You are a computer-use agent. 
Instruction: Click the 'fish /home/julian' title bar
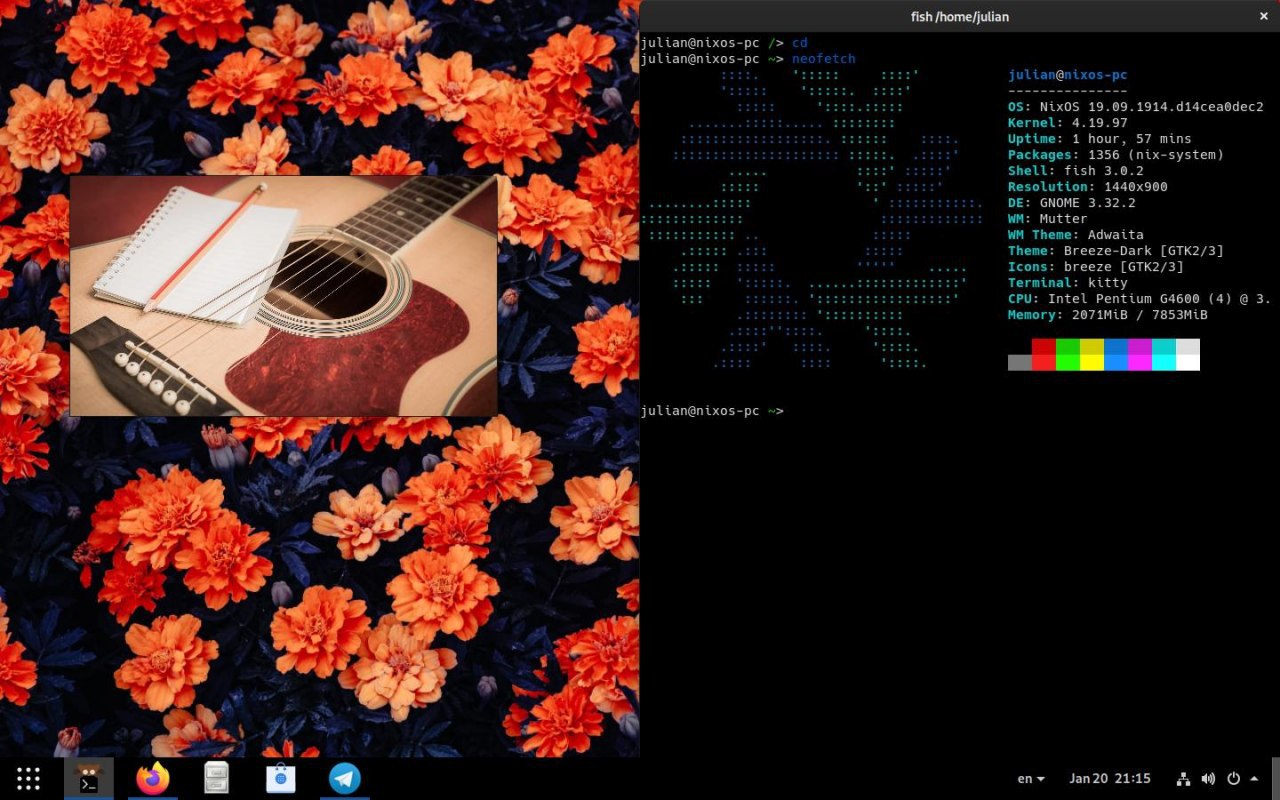pyautogui.click(x=959, y=15)
